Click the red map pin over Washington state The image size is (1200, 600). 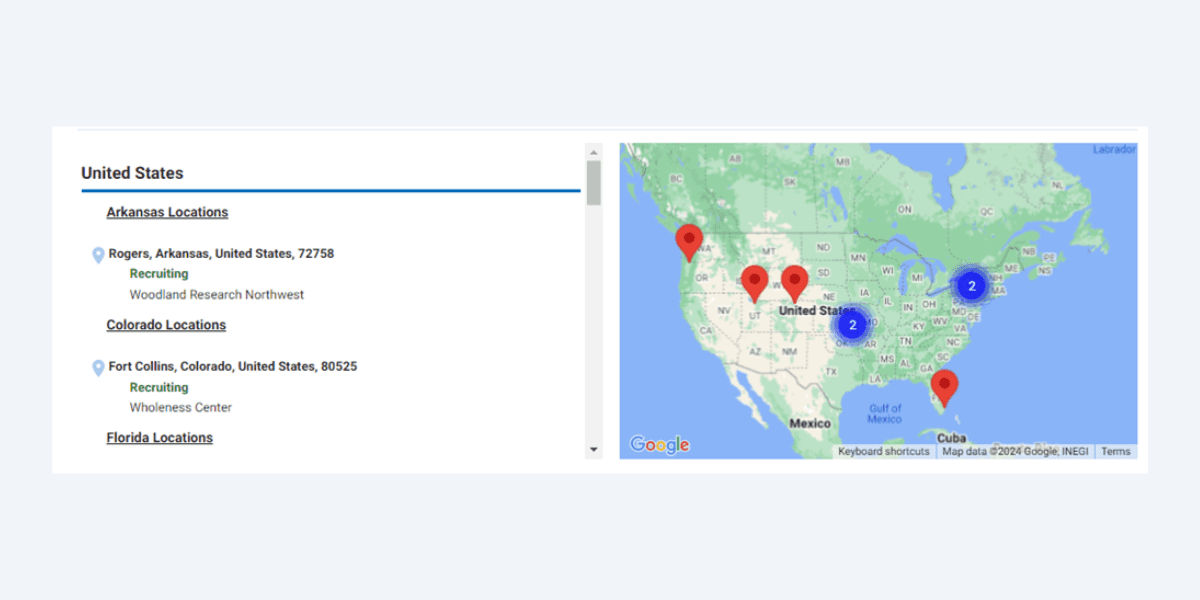click(688, 241)
